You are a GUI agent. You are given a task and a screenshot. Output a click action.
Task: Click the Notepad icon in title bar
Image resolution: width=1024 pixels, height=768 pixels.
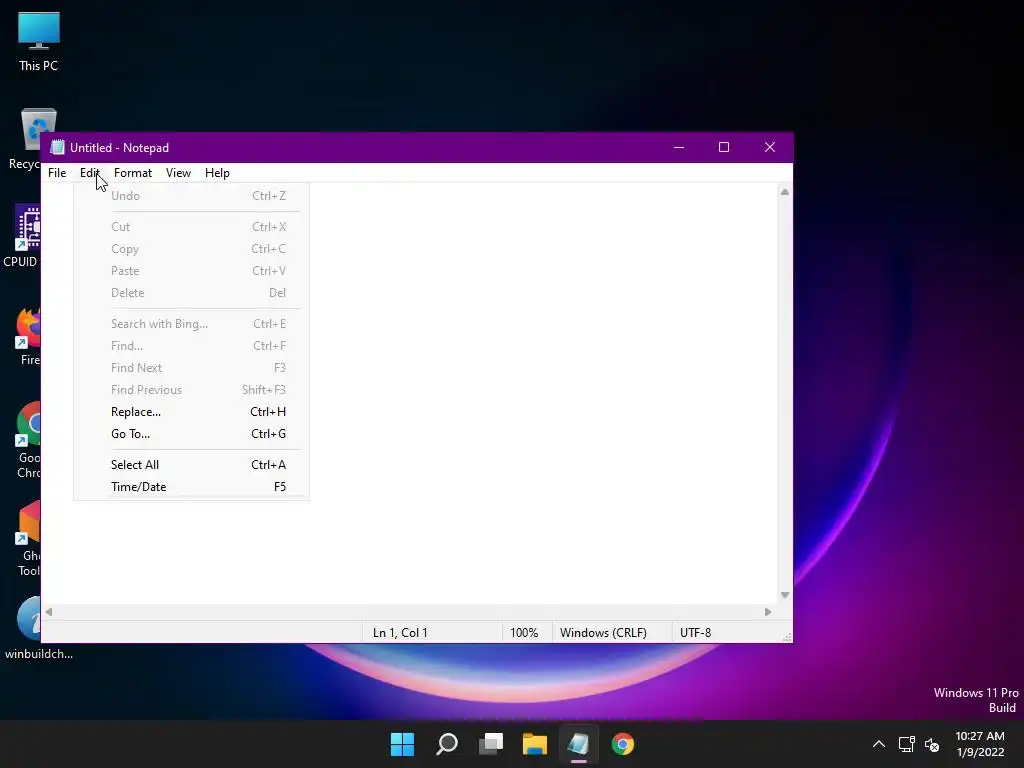pyautogui.click(x=57, y=148)
